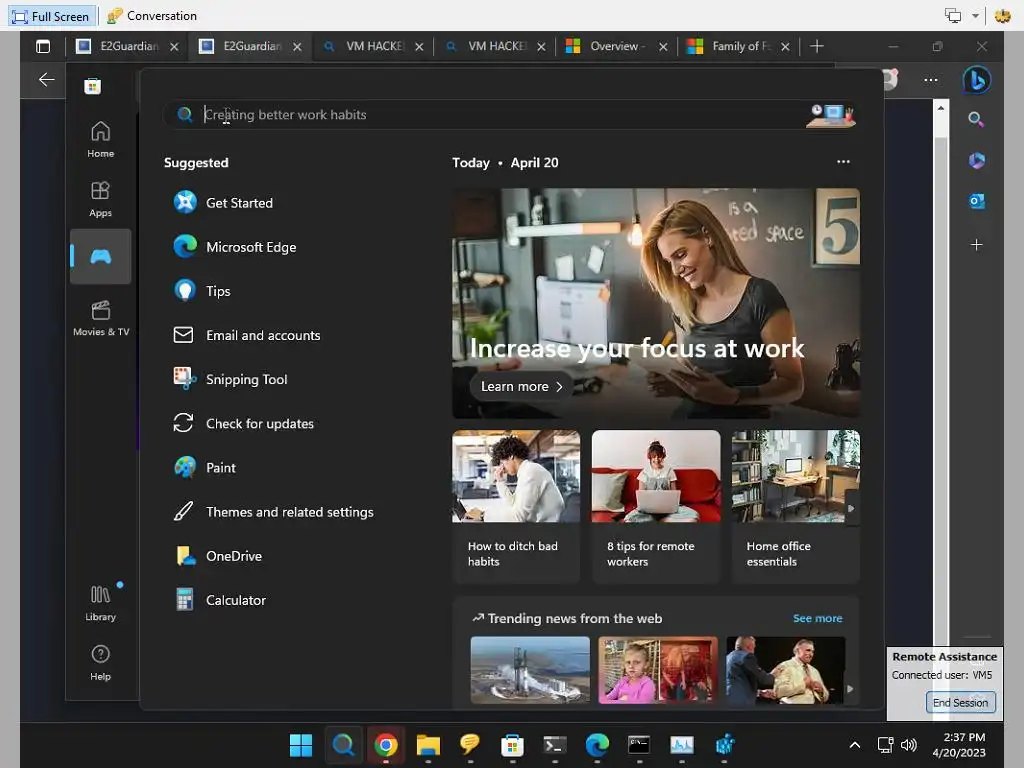This screenshot has width=1024, height=768.
Task: Open Apps section in Store sidebar
Action: (x=100, y=199)
